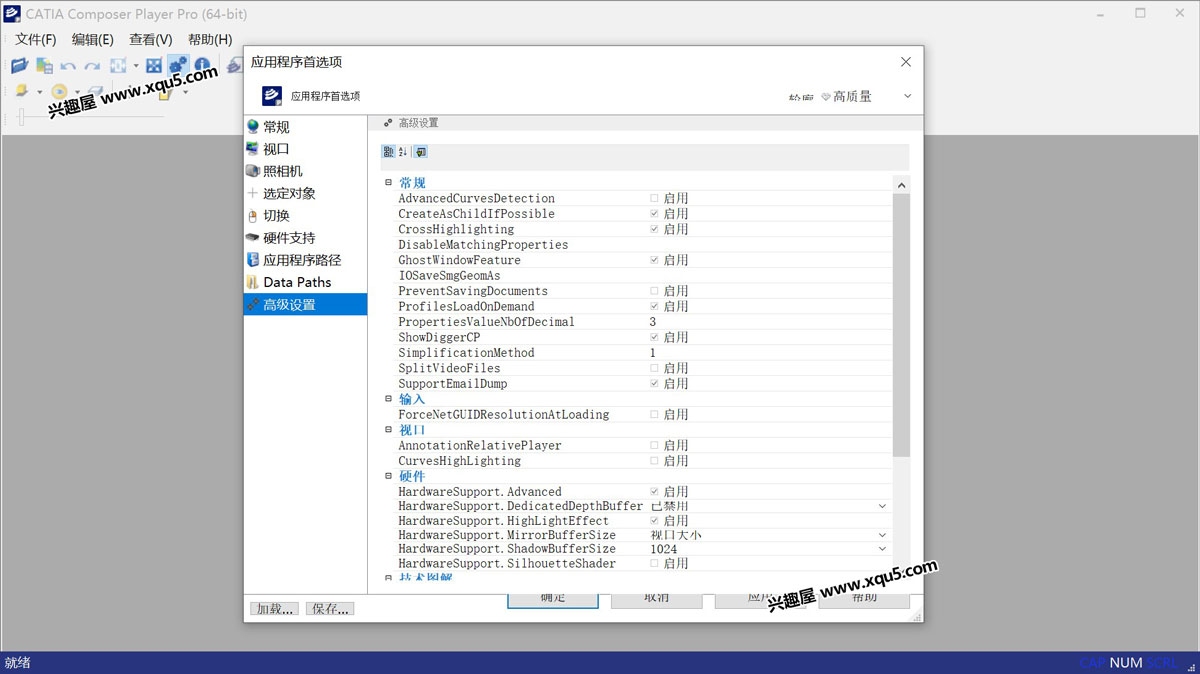This screenshot has width=1200, height=674.
Task: Click the 加载... button
Action: [274, 608]
